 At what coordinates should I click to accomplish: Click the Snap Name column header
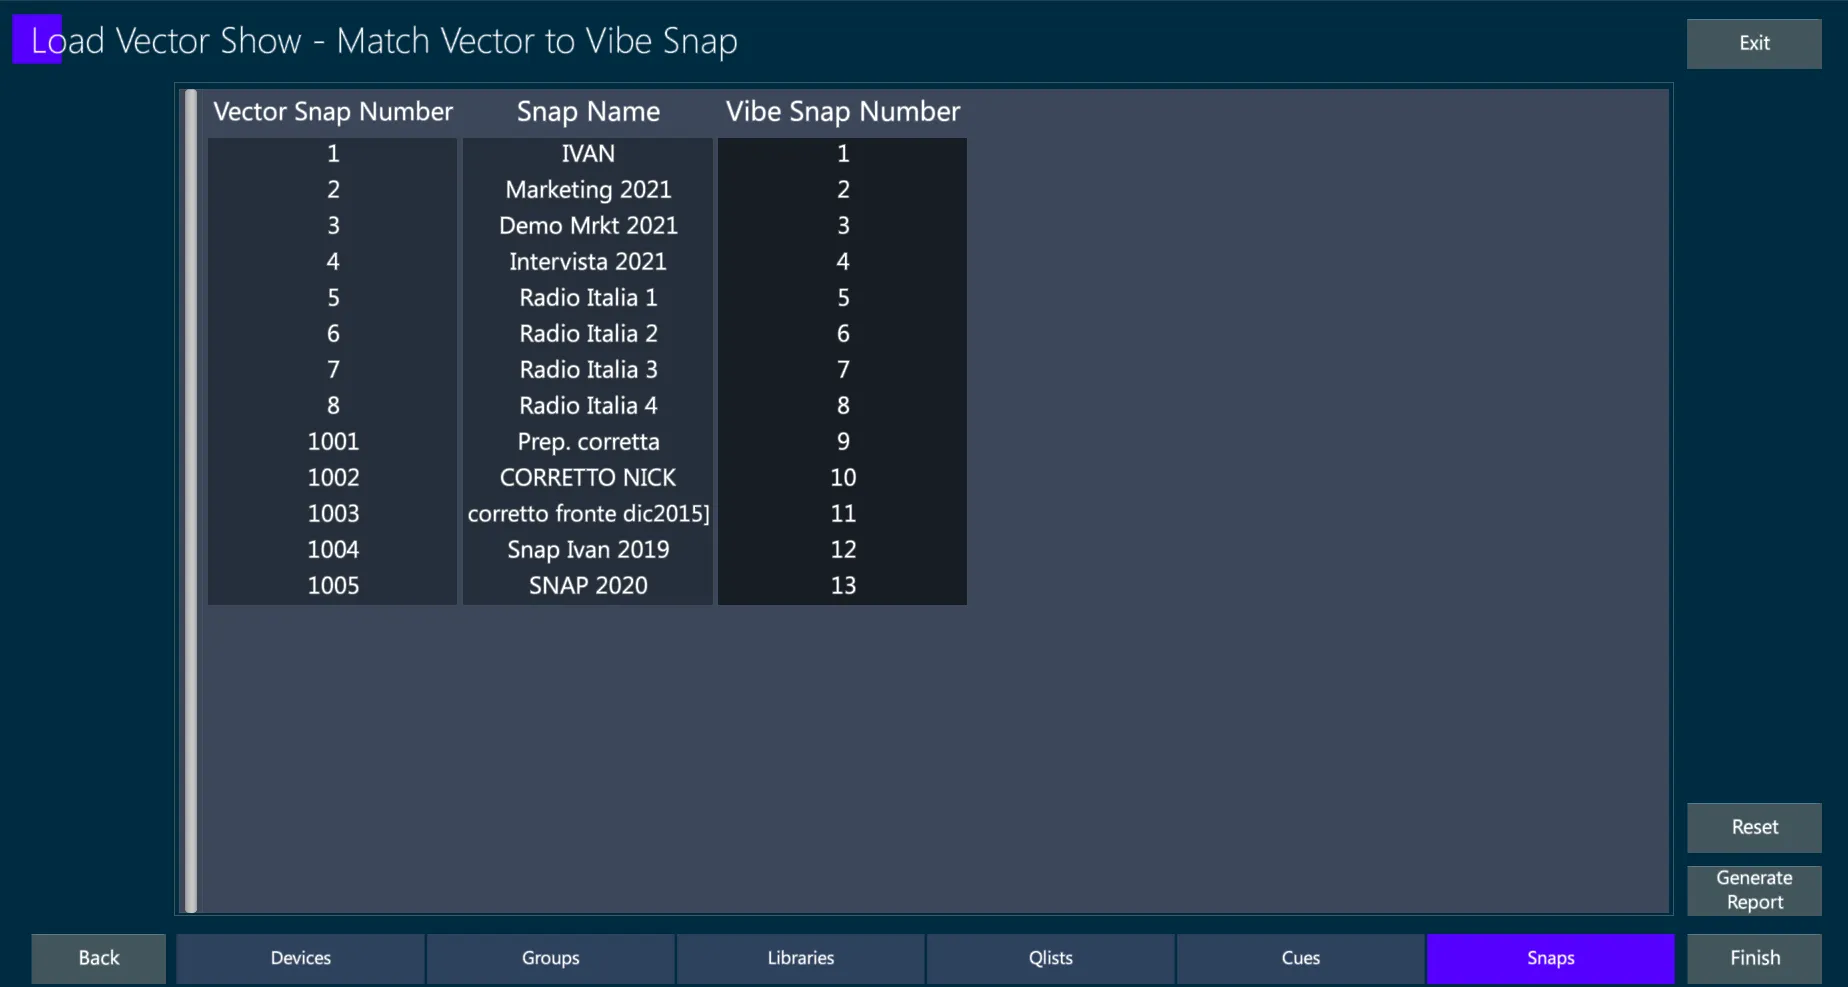[588, 112]
